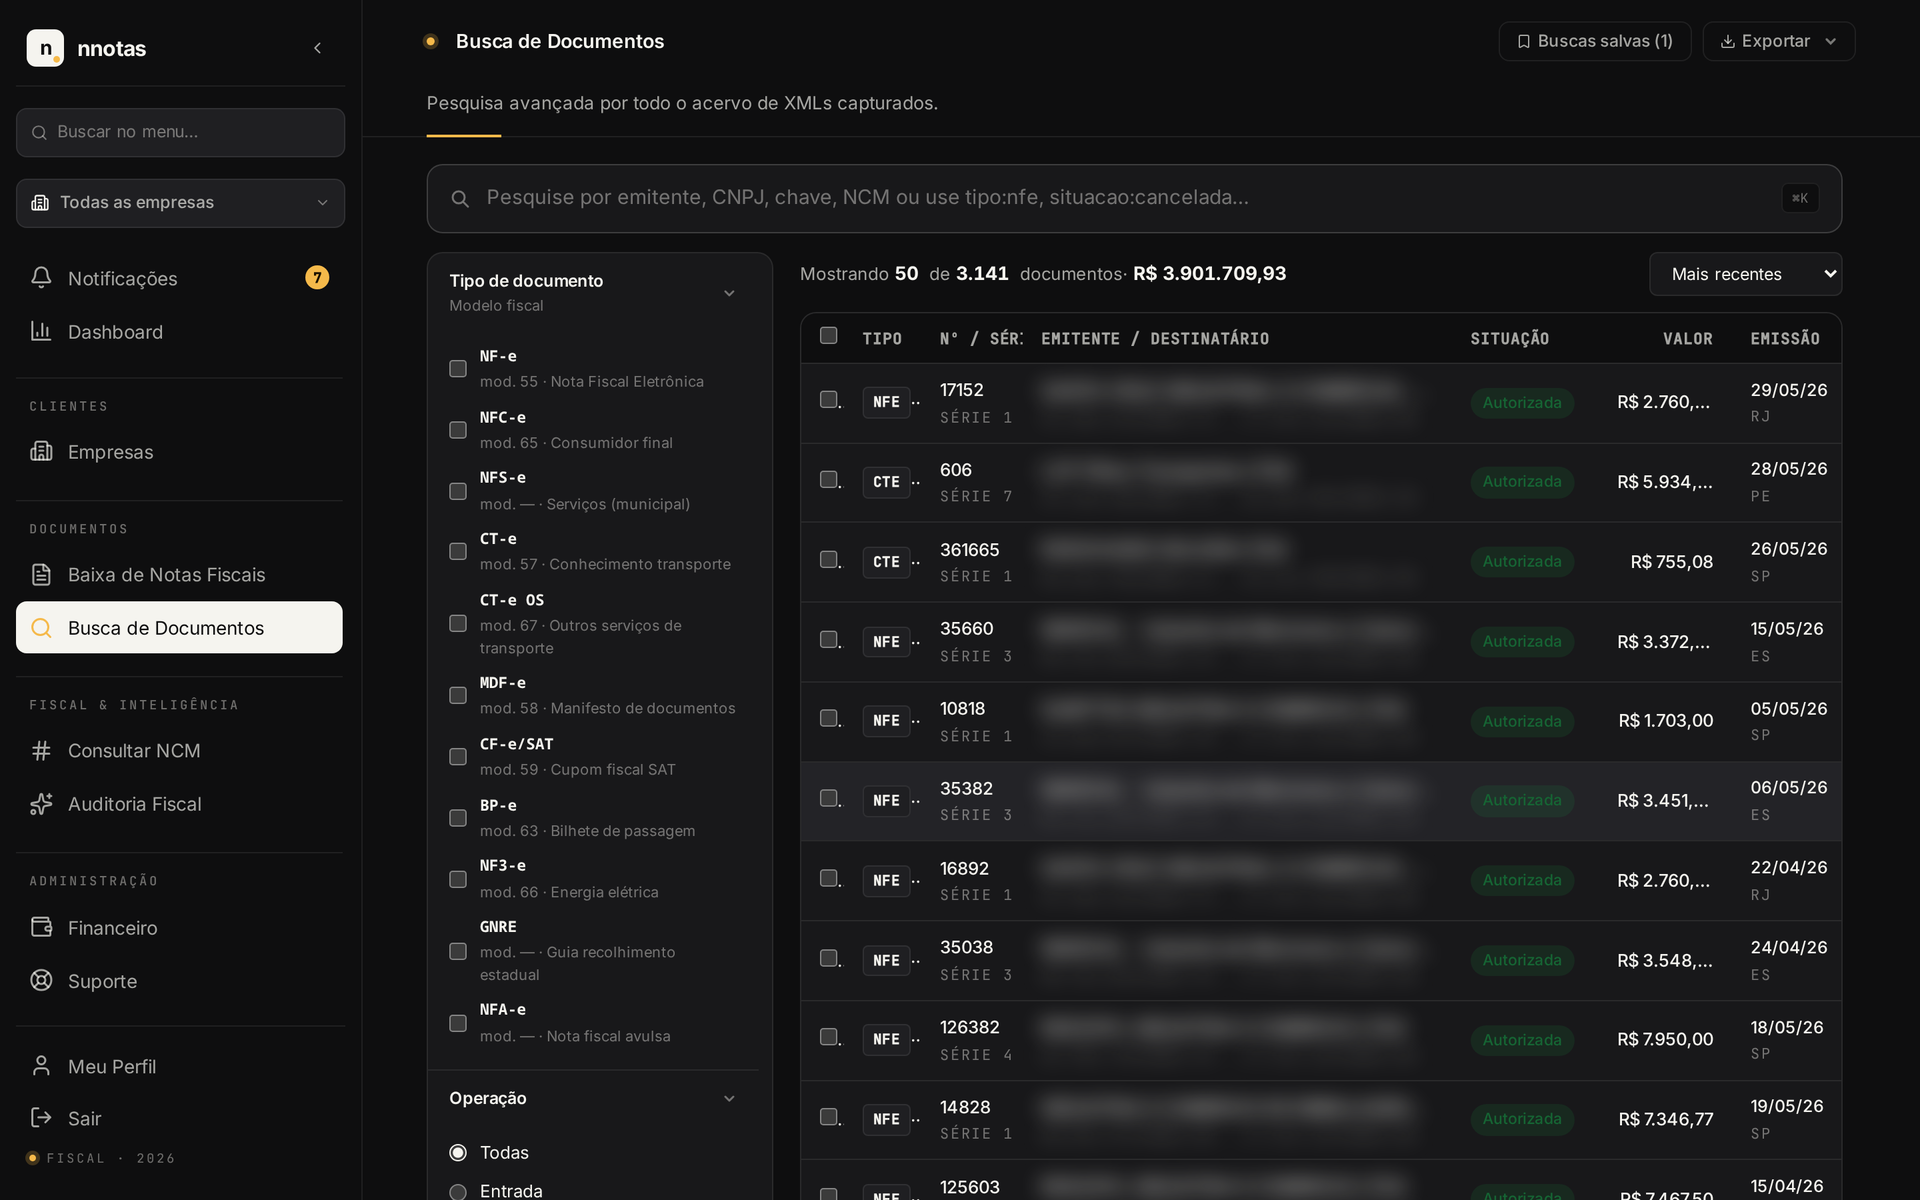Viewport: 1920px width, 1200px height.
Task: Open the Mais recentes sort dropdown
Action: pos(1745,274)
